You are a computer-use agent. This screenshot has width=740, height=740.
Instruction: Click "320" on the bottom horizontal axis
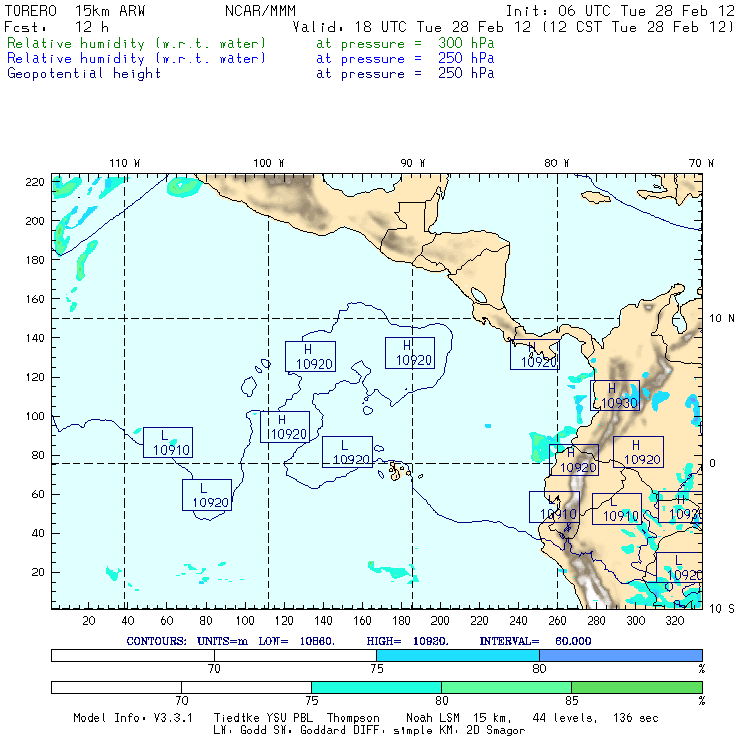coord(675,621)
